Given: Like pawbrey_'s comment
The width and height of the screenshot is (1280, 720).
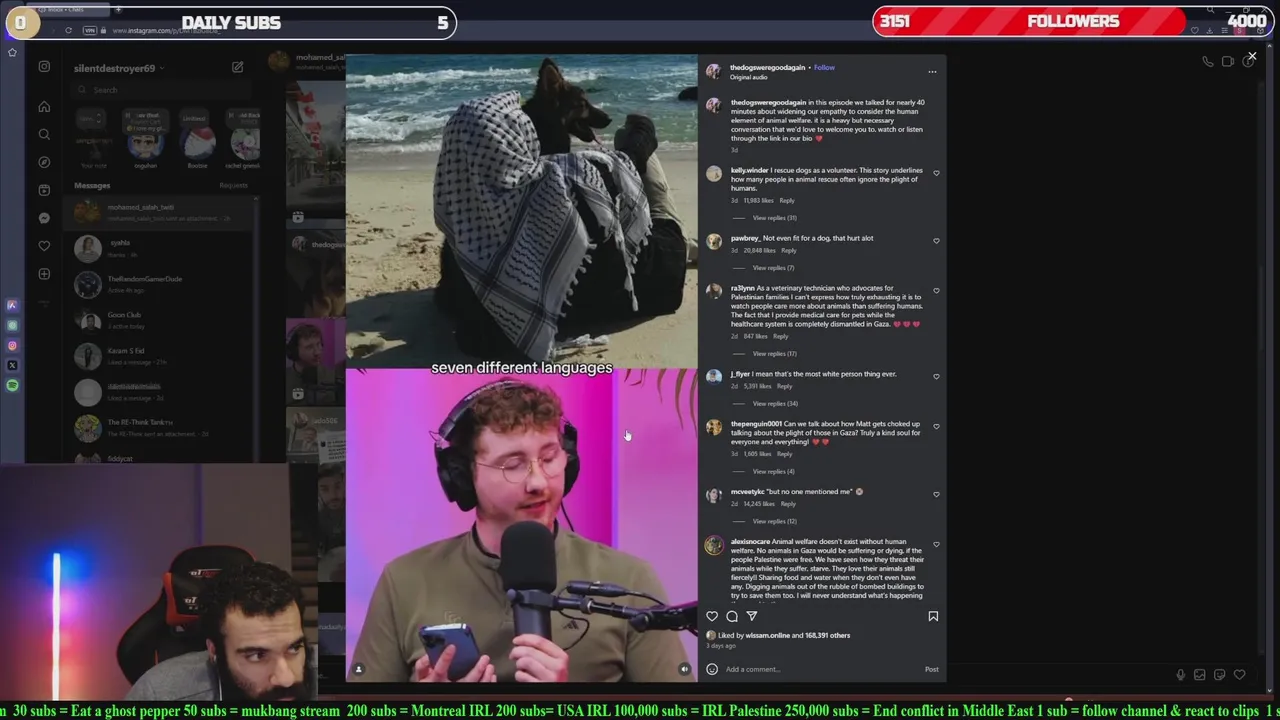Looking at the screenshot, I should [x=936, y=241].
